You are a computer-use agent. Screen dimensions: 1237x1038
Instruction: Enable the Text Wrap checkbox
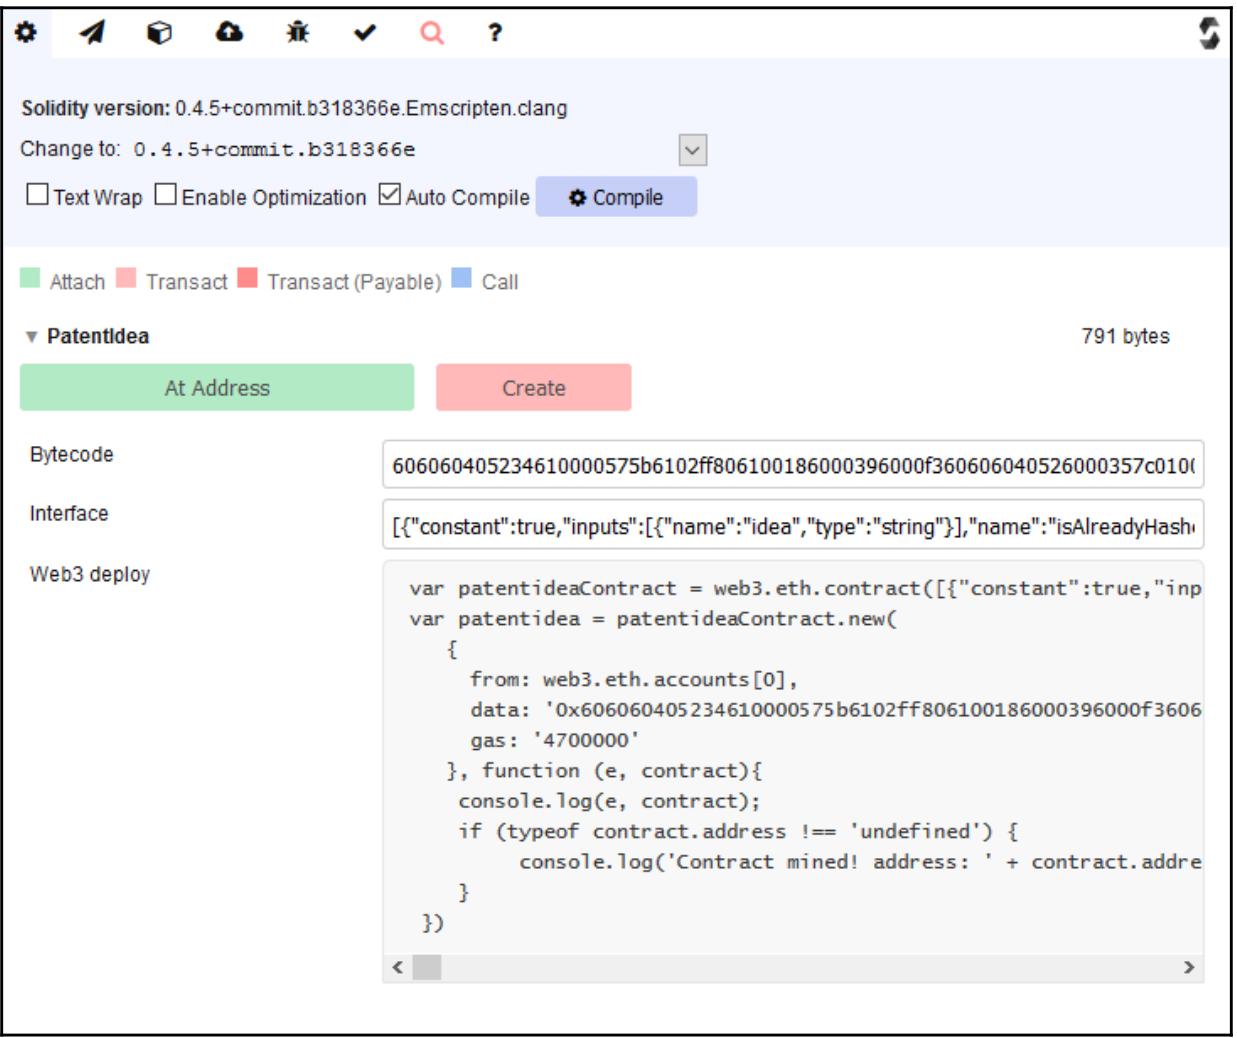(37, 194)
